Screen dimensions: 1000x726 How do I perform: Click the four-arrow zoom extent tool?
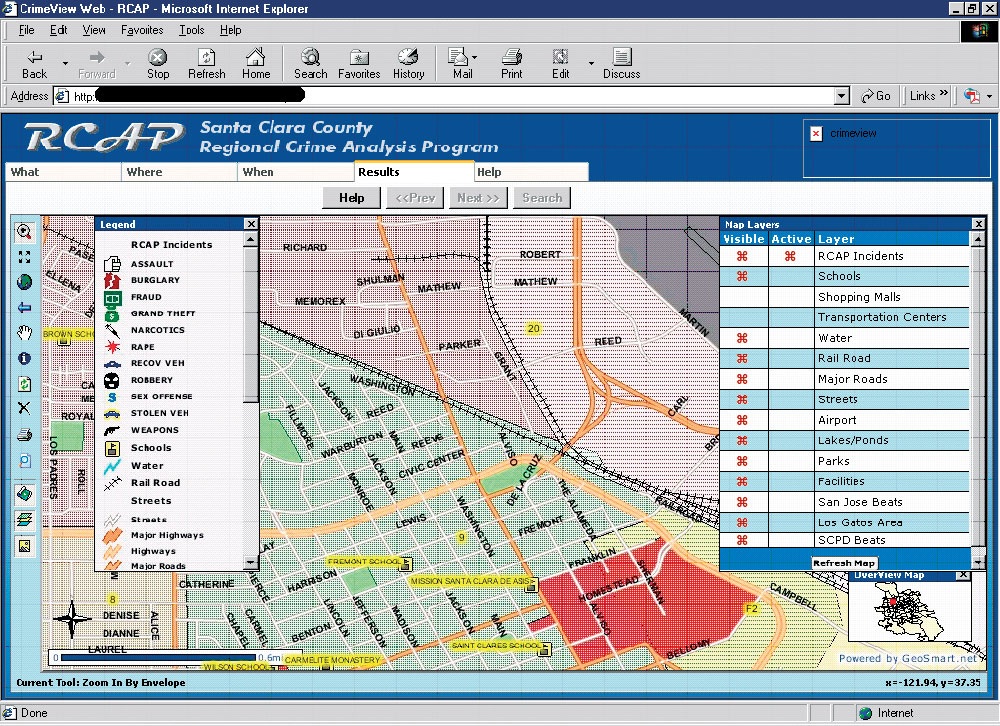(x=24, y=256)
